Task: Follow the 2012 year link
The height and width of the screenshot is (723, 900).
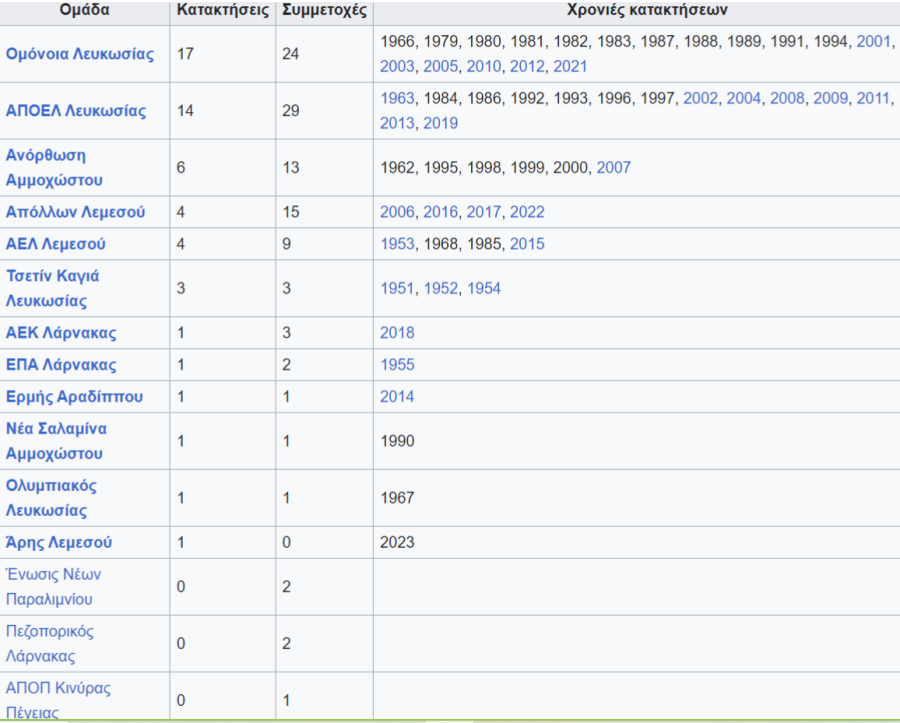Action: (x=527, y=67)
